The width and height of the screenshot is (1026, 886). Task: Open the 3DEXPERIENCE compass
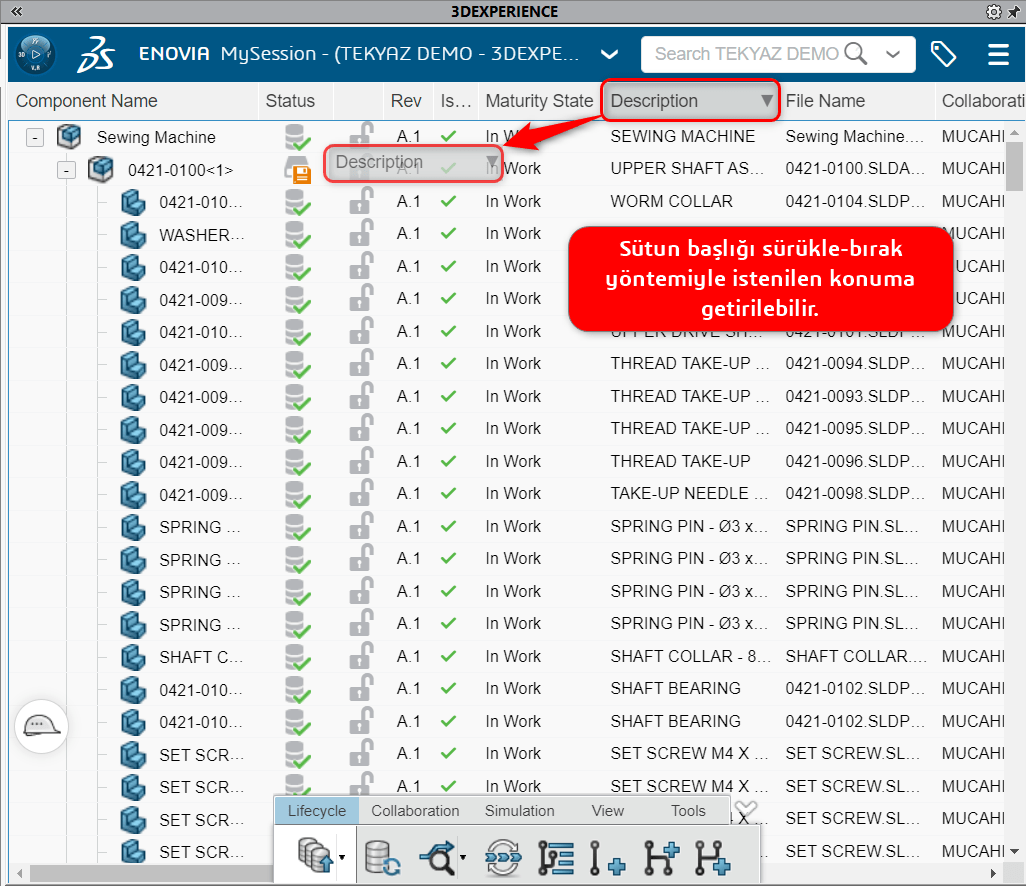pos(35,54)
